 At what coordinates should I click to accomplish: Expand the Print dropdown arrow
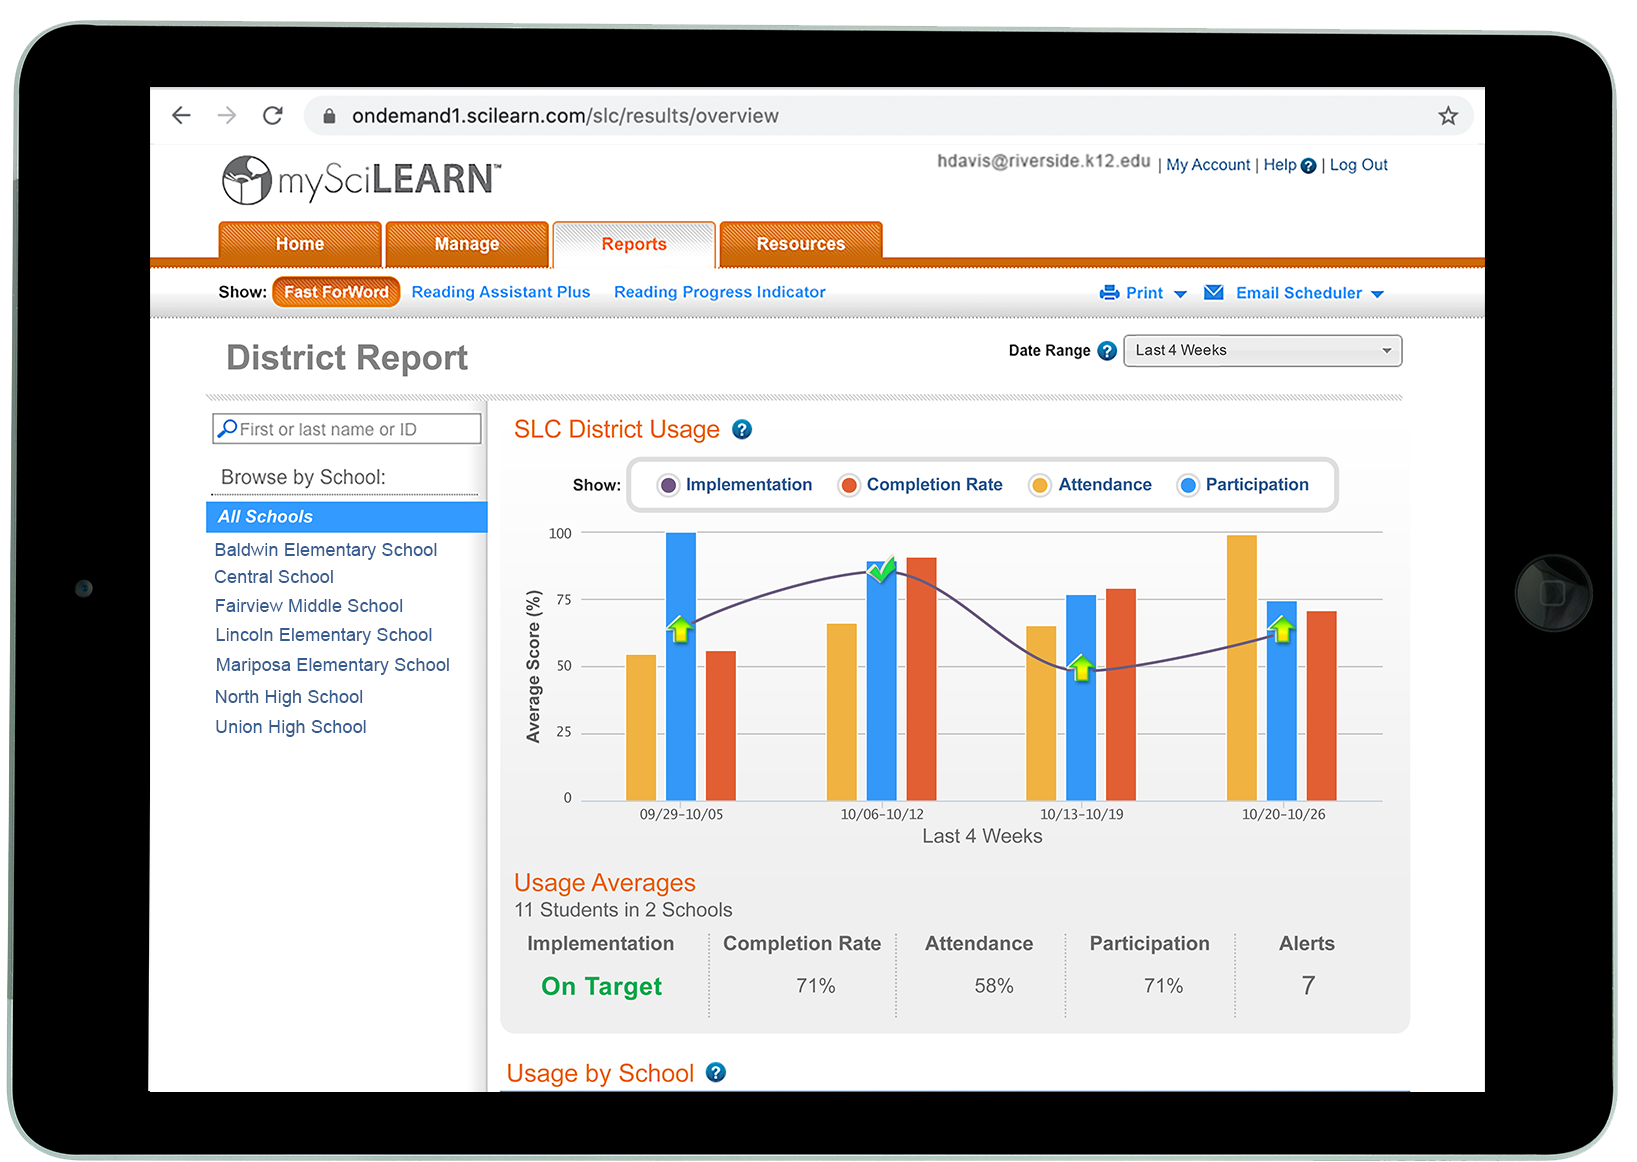pyautogui.click(x=1180, y=294)
